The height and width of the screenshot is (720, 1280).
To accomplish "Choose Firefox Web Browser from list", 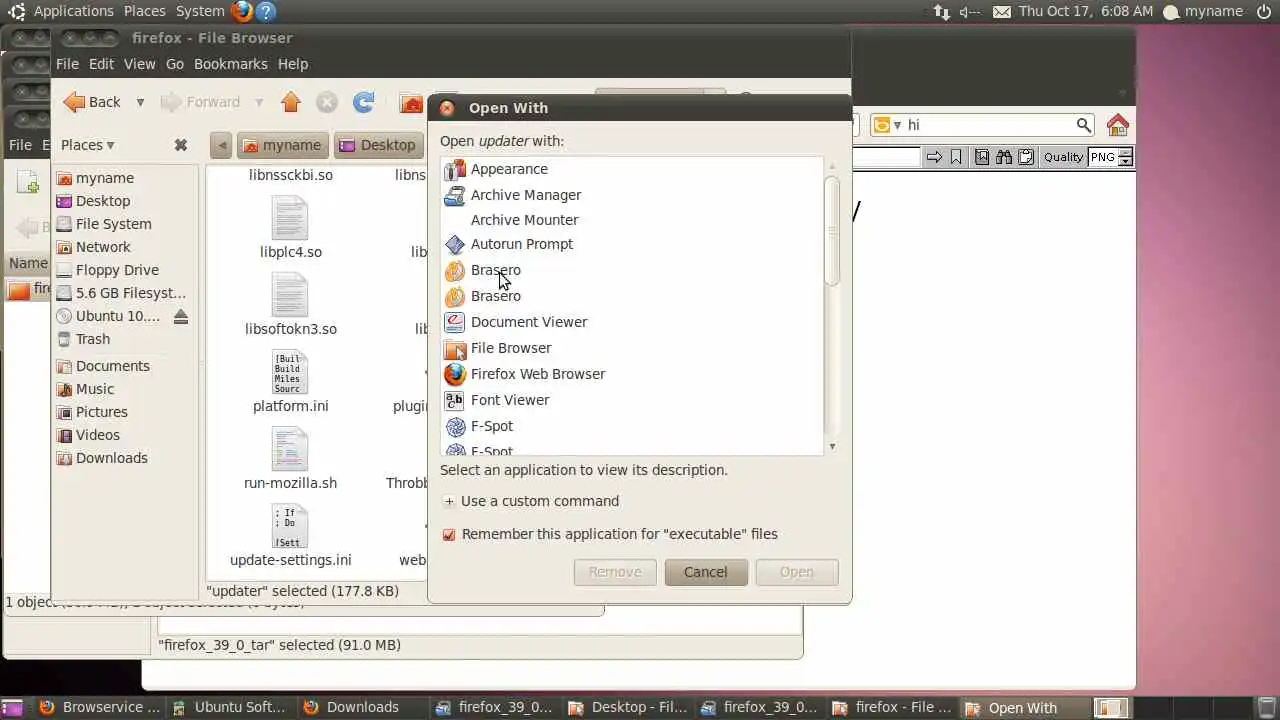I will tap(632, 374).
